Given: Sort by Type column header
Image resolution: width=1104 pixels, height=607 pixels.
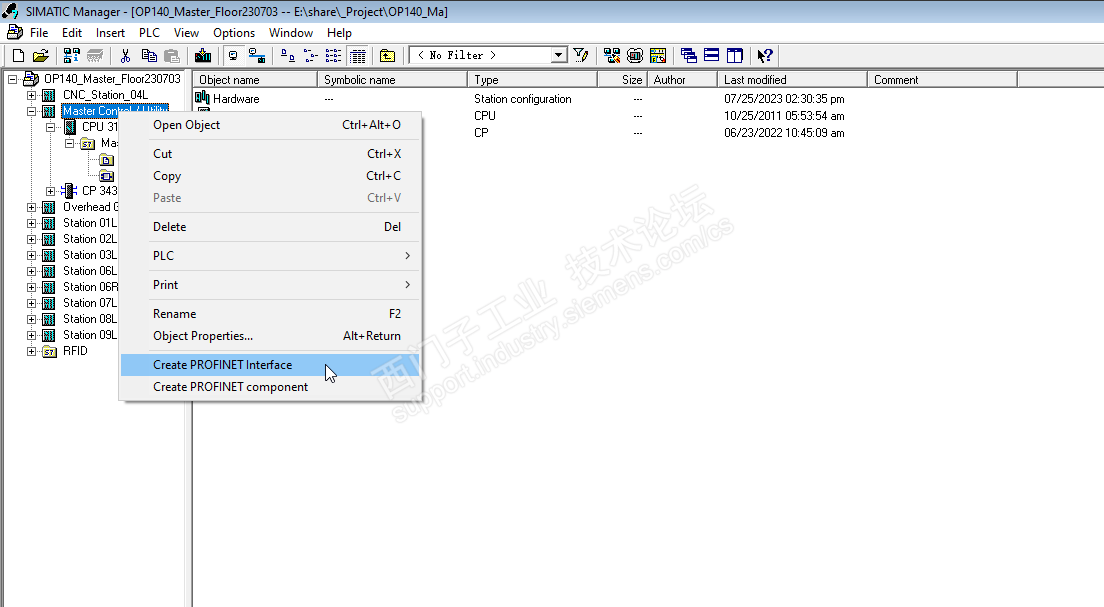Looking at the screenshot, I should point(532,80).
